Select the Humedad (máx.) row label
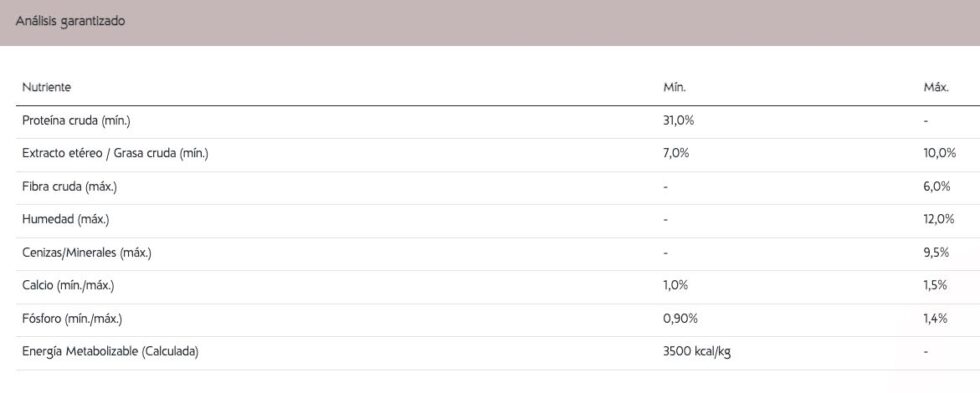Screen dimensions: 980x393 (x=66, y=220)
